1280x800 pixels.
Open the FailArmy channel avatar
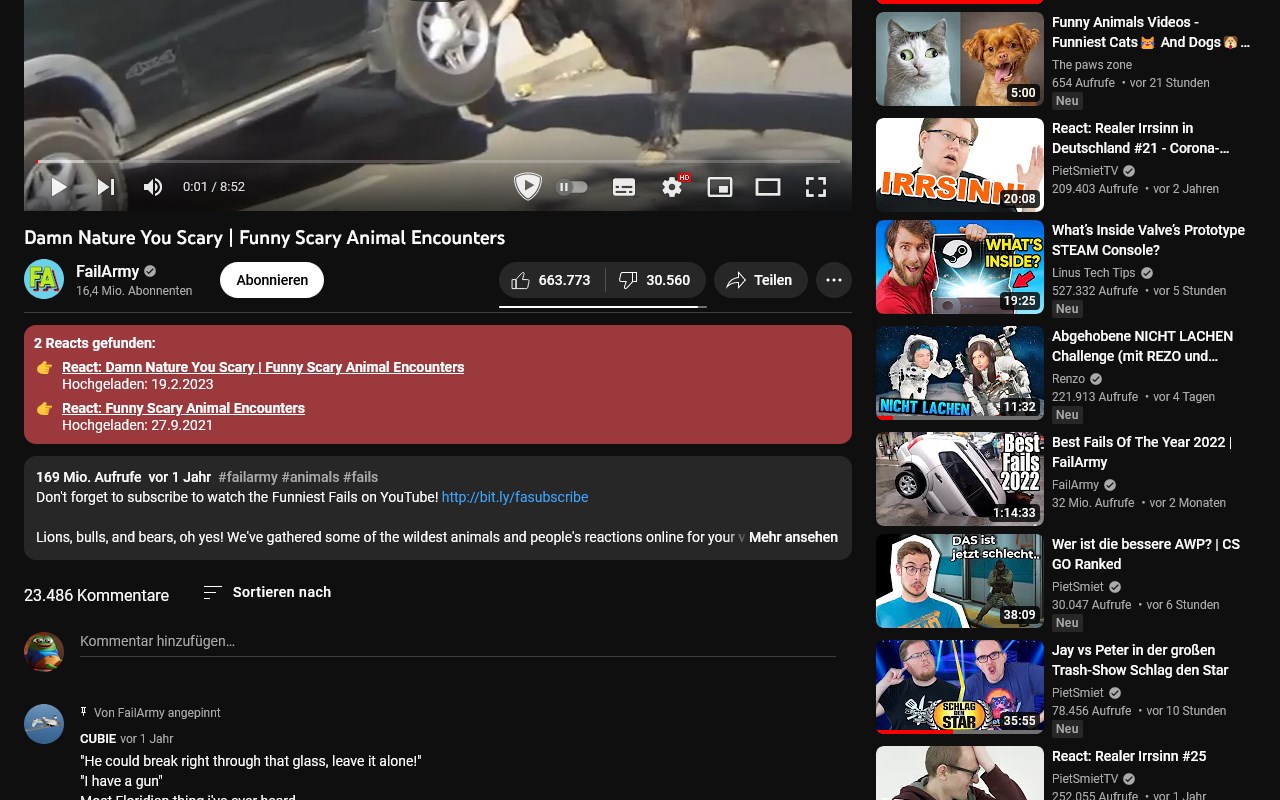(x=44, y=280)
